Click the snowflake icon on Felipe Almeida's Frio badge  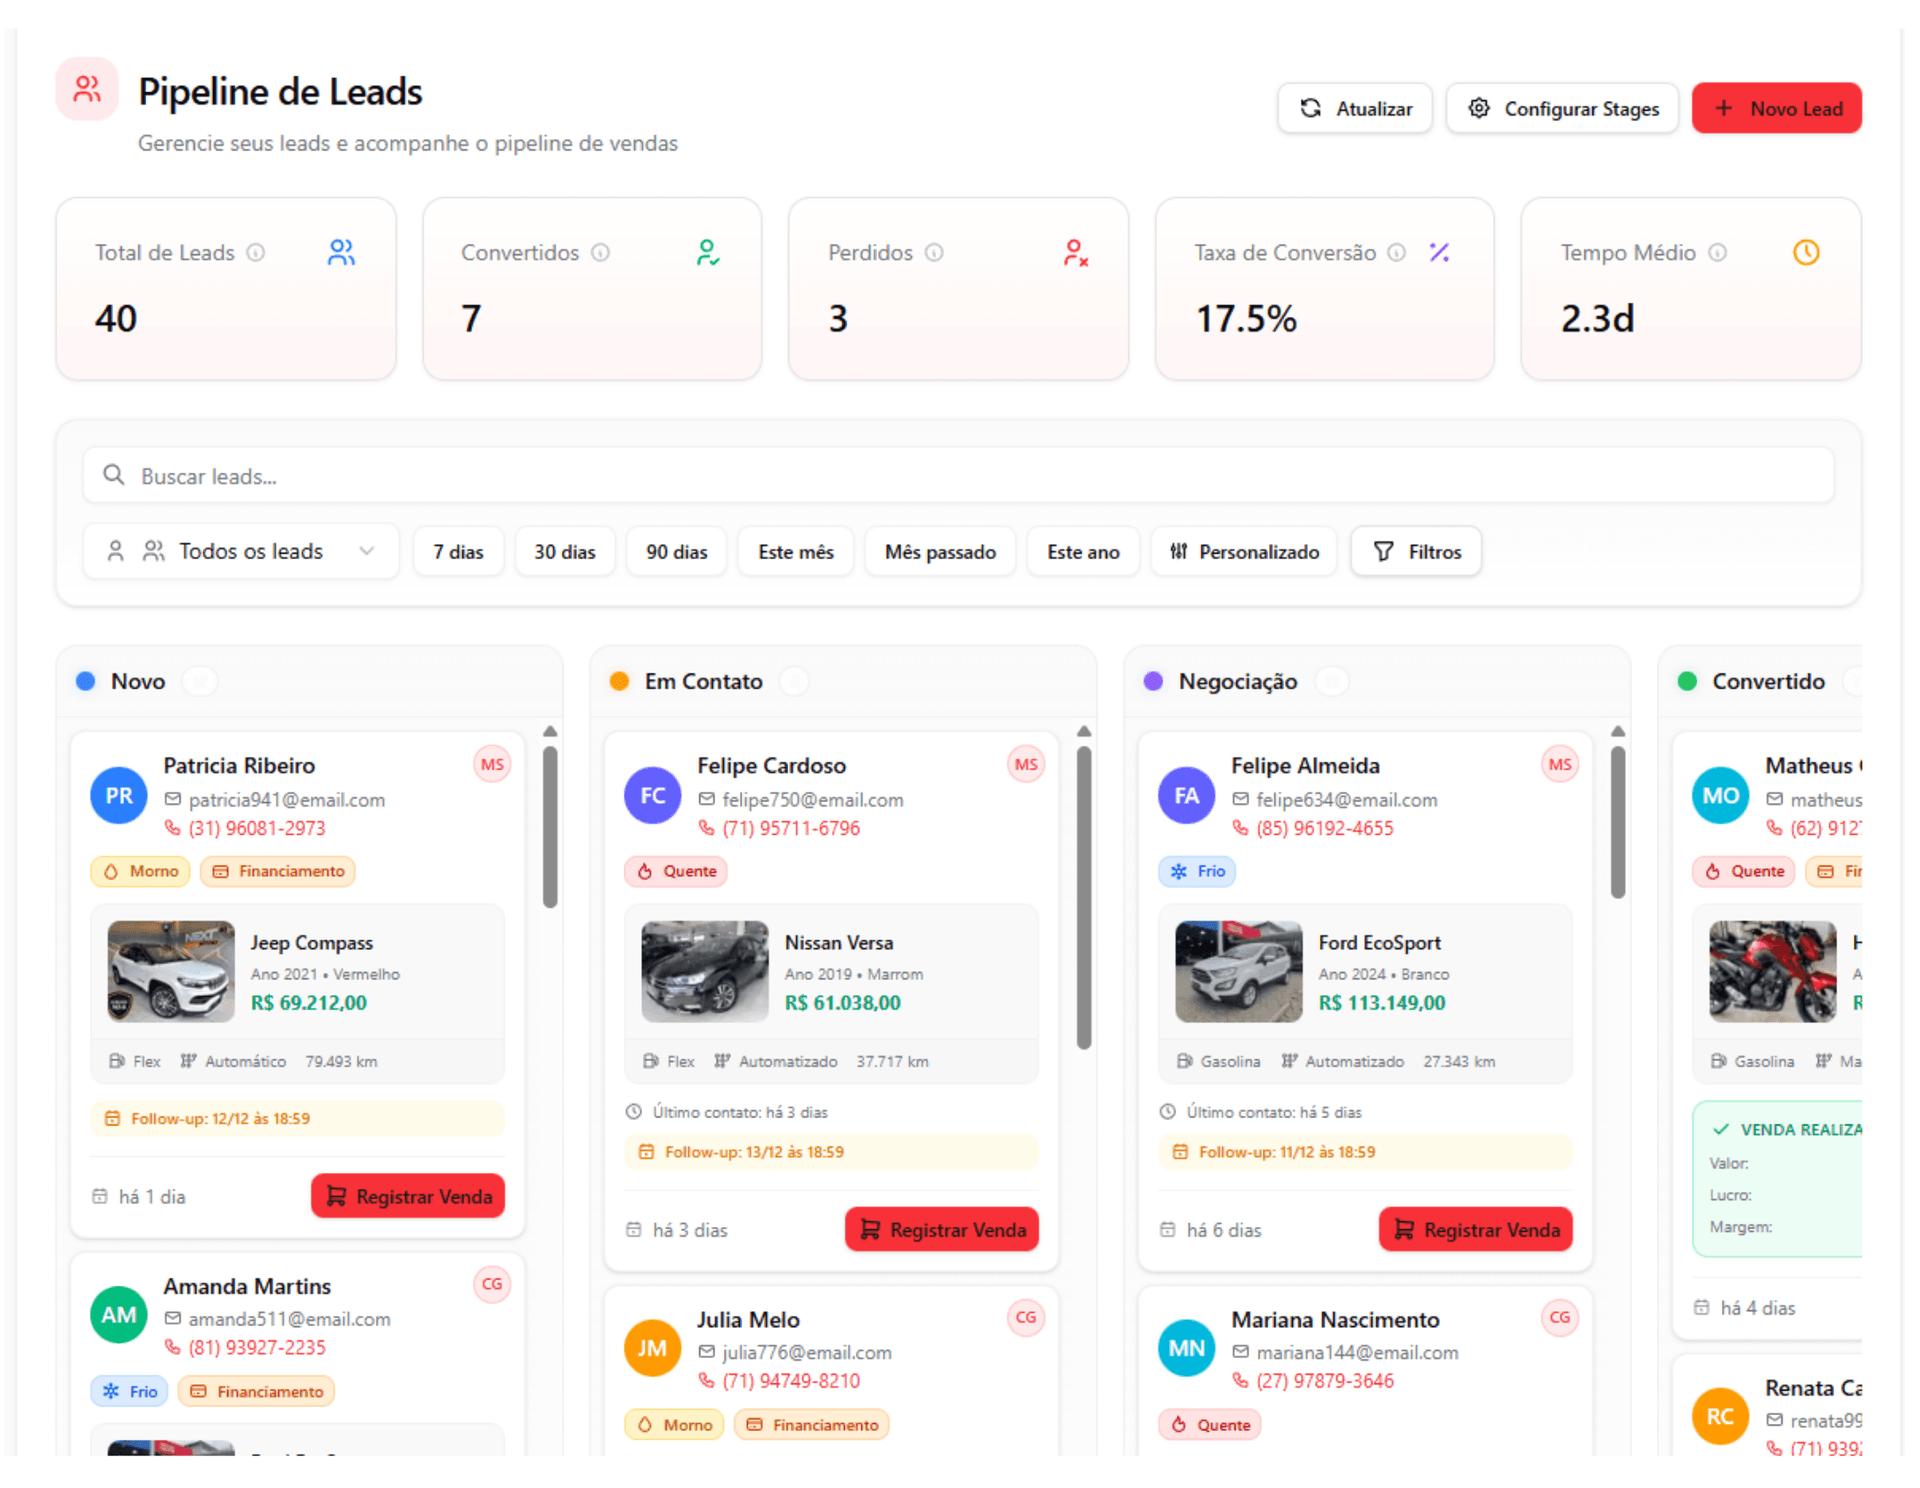pos(1181,871)
